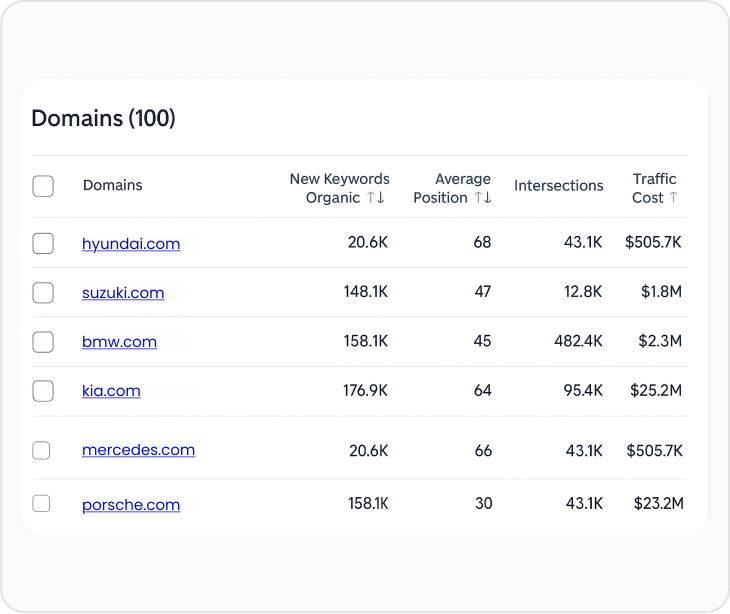Screen dimensions: 730x614
Task: Open the mercedes.com domain link
Action: [x=138, y=450]
